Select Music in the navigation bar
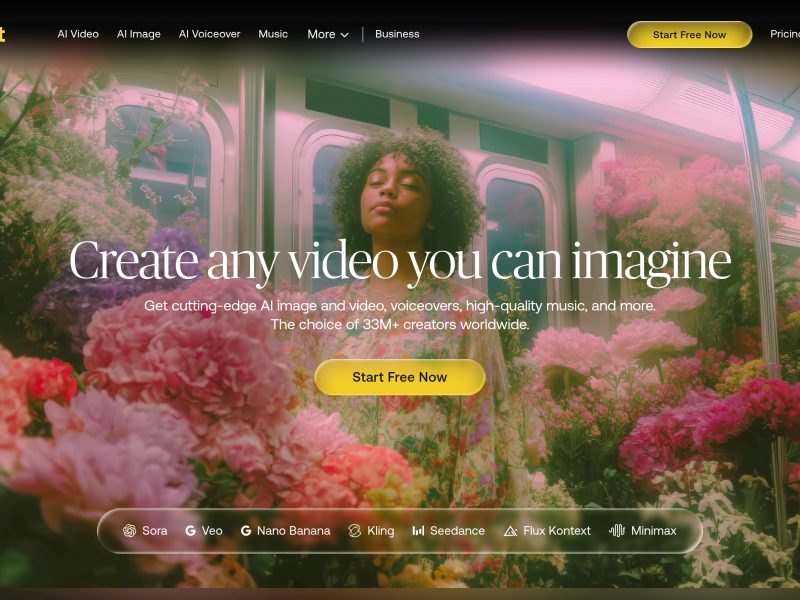Image resolution: width=800 pixels, height=600 pixels. pyautogui.click(x=273, y=34)
